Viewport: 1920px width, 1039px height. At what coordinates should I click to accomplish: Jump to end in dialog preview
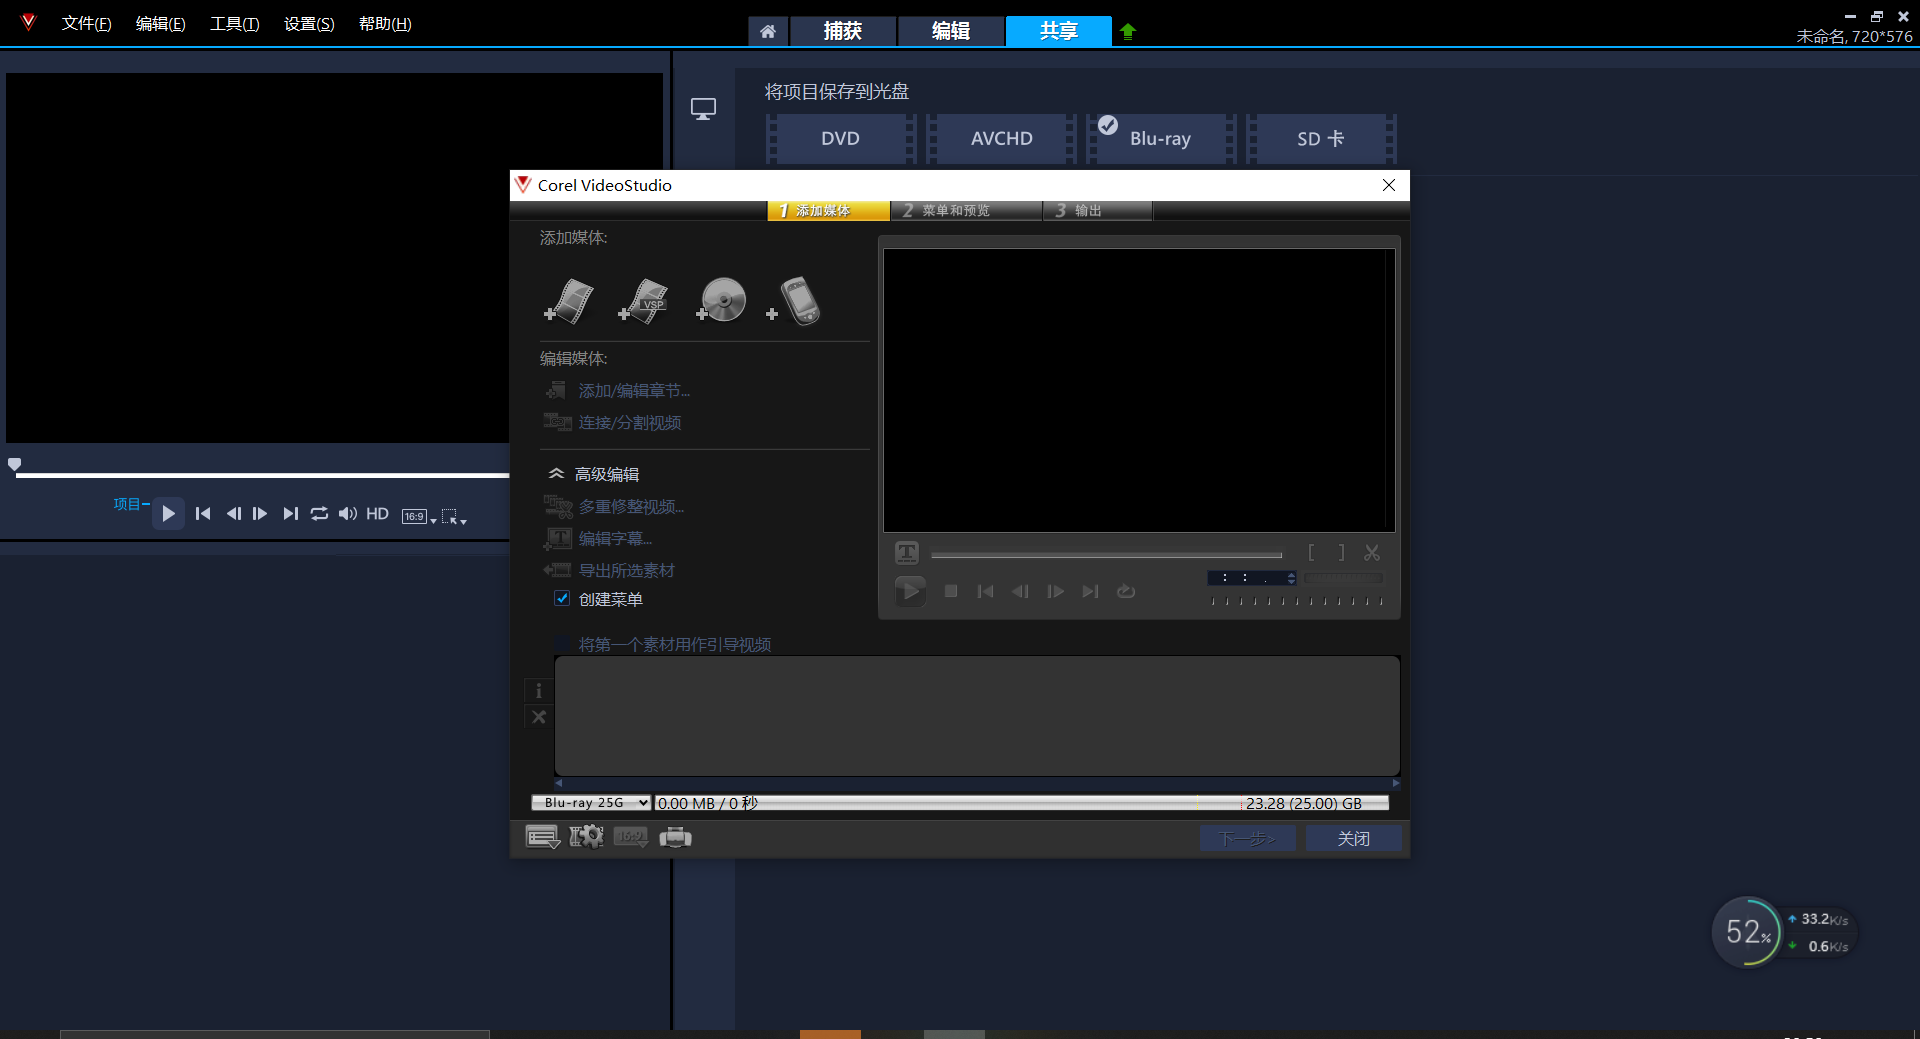tap(1090, 591)
